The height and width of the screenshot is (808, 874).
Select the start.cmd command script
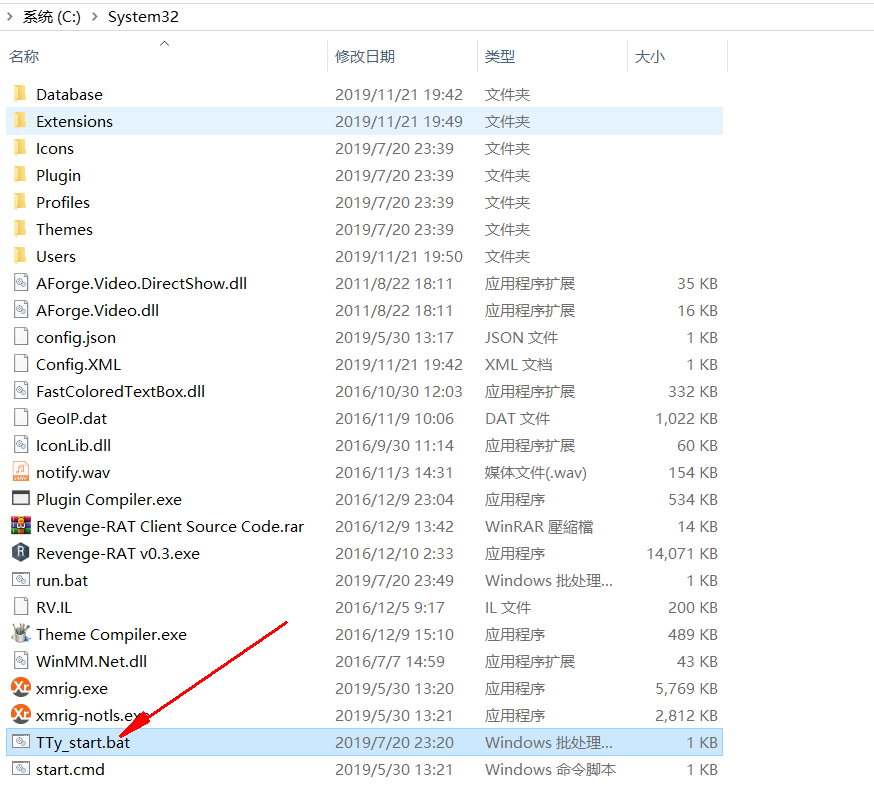coord(70,769)
